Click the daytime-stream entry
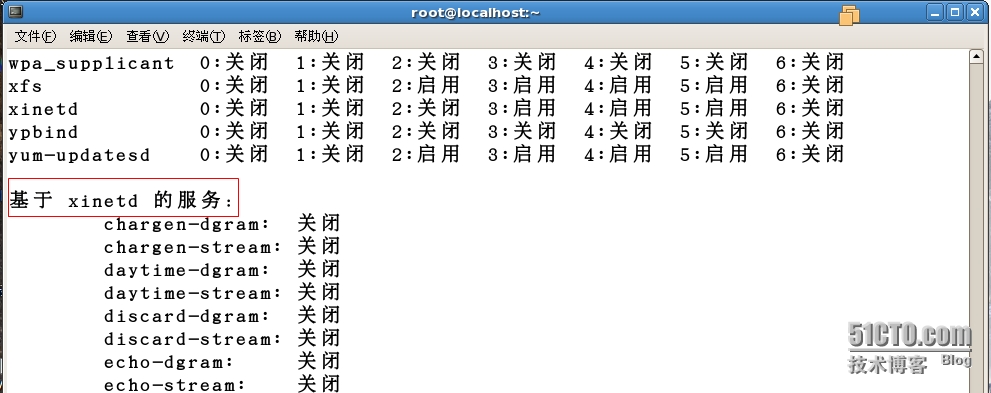Image resolution: width=991 pixels, height=393 pixels. (x=192, y=293)
